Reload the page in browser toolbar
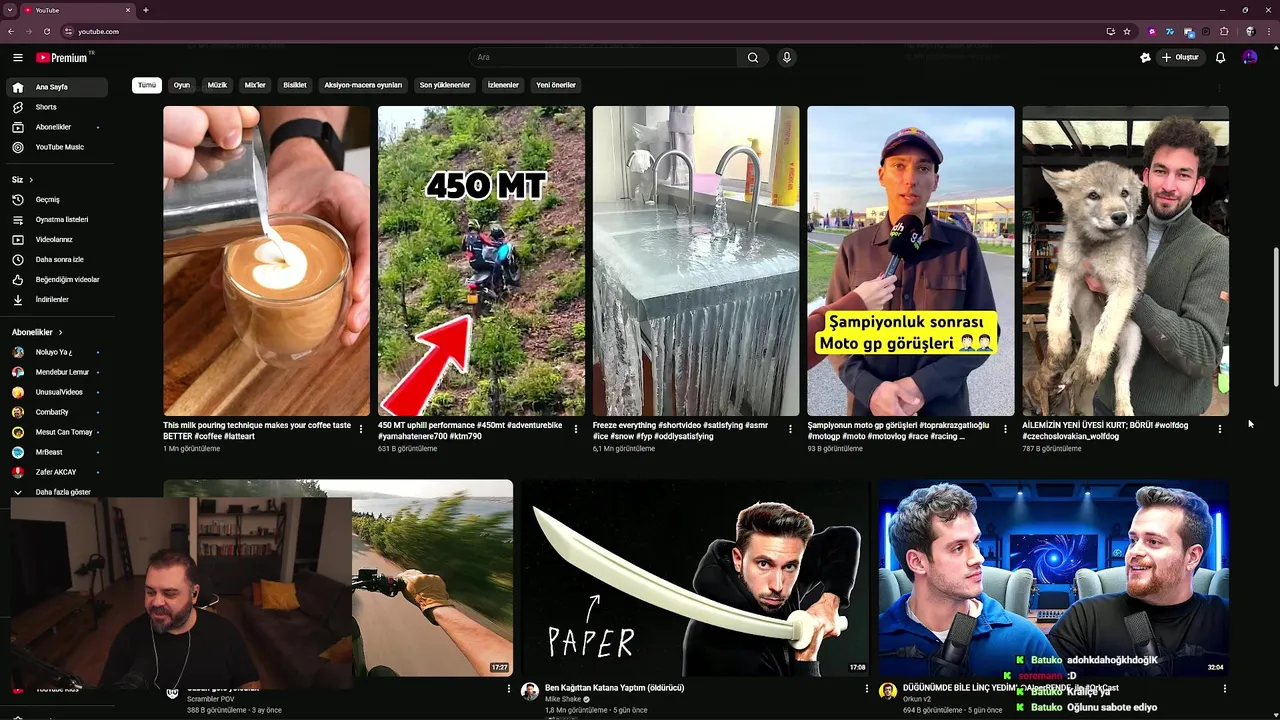 46,31
